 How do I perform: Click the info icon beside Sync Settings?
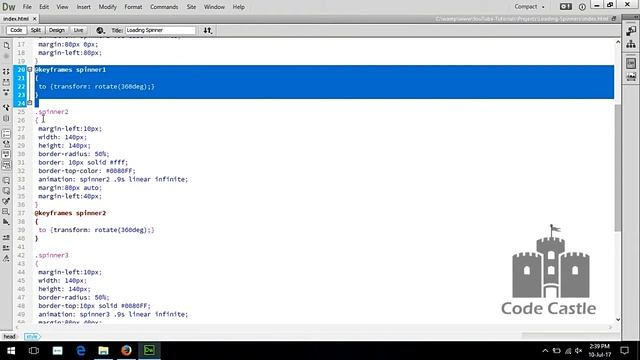click(x=582, y=7)
